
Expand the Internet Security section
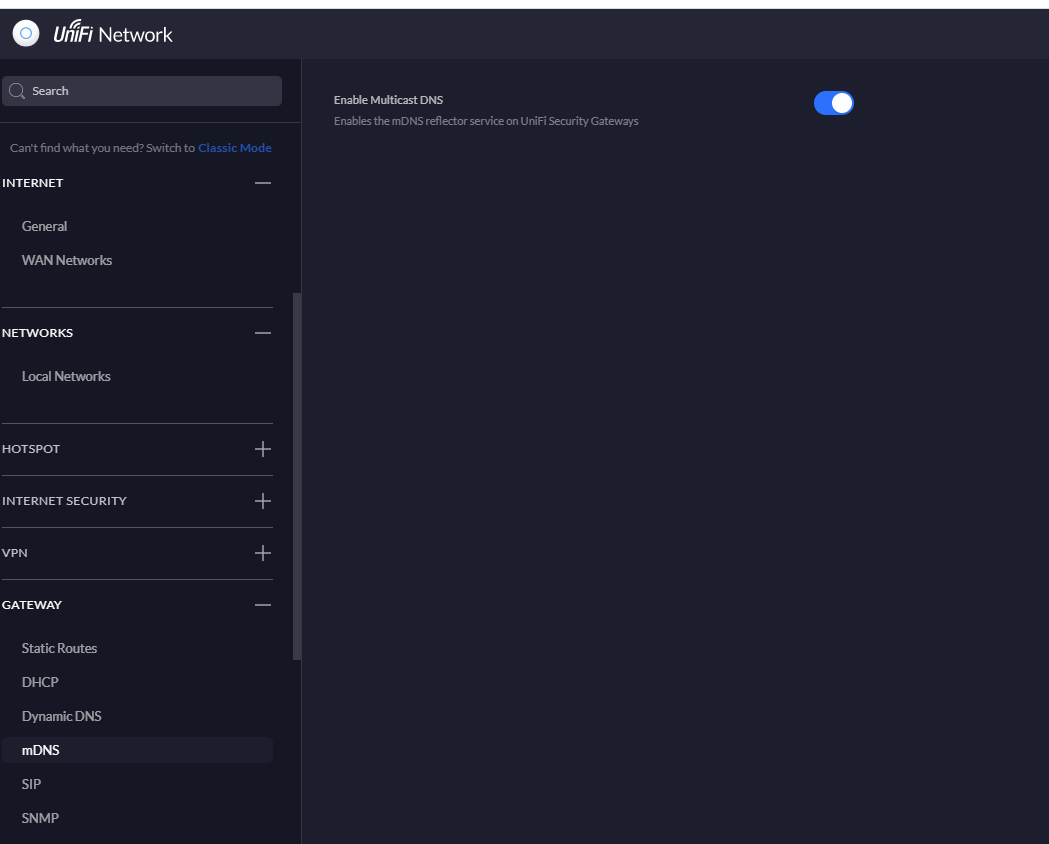262,501
